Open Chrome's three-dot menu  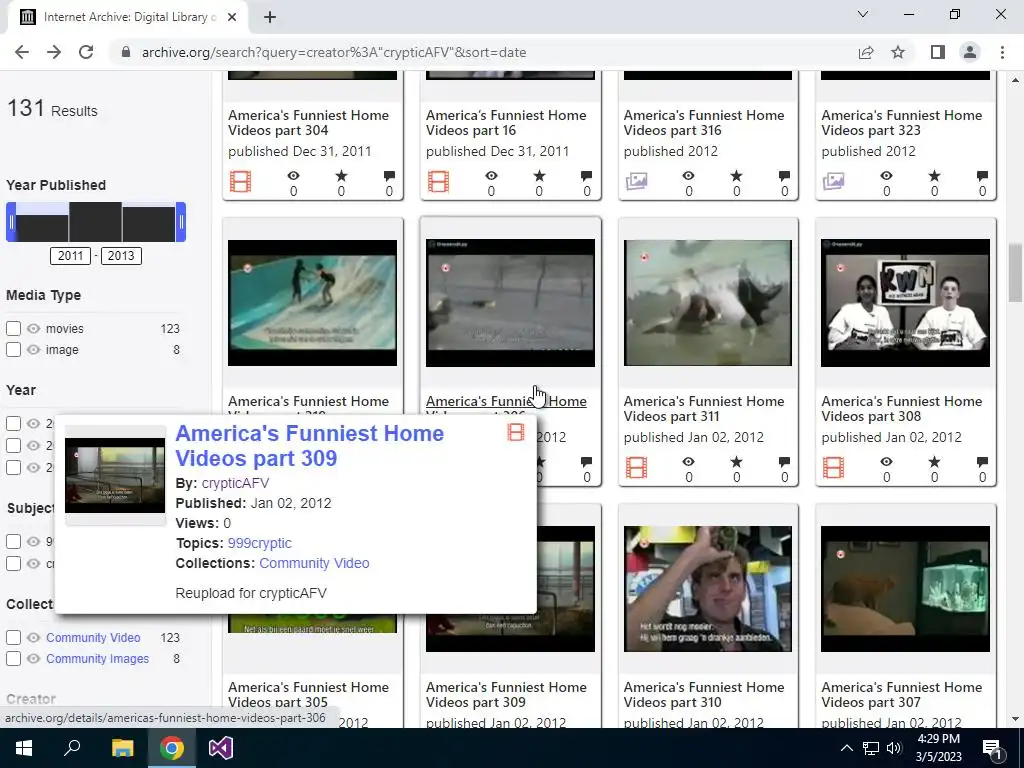(1002, 52)
